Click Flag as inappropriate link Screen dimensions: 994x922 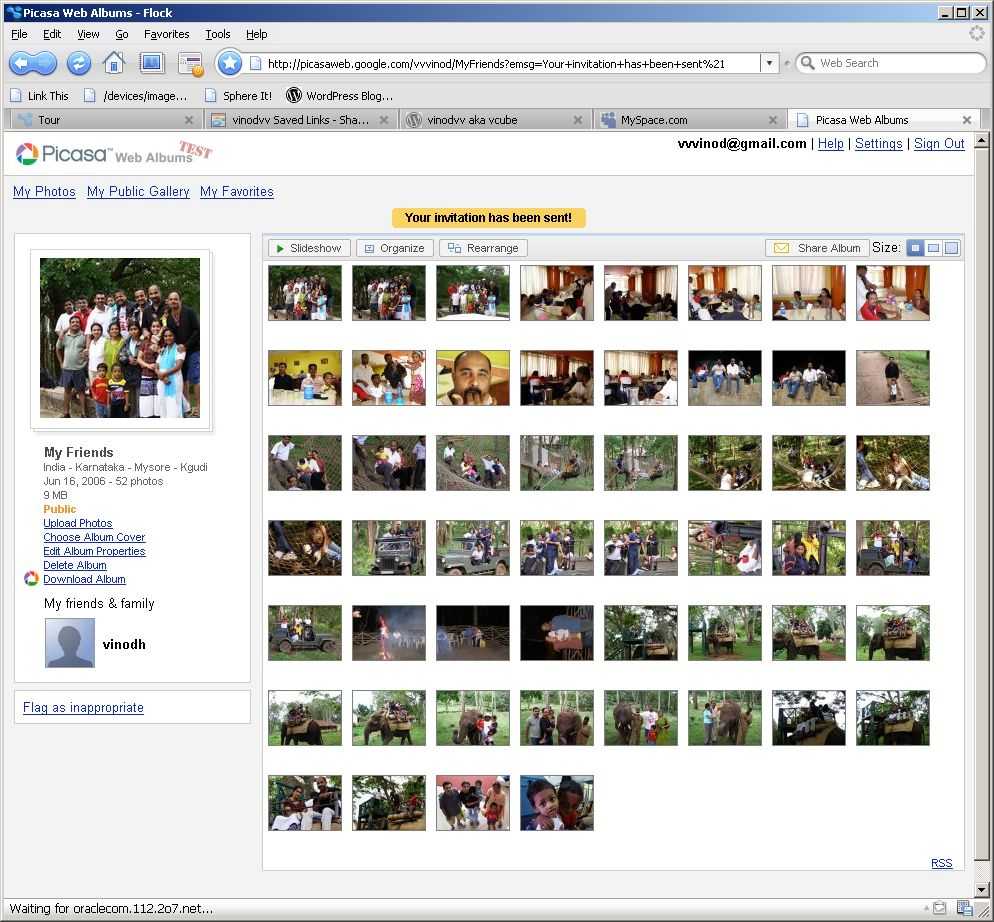click(x=83, y=708)
